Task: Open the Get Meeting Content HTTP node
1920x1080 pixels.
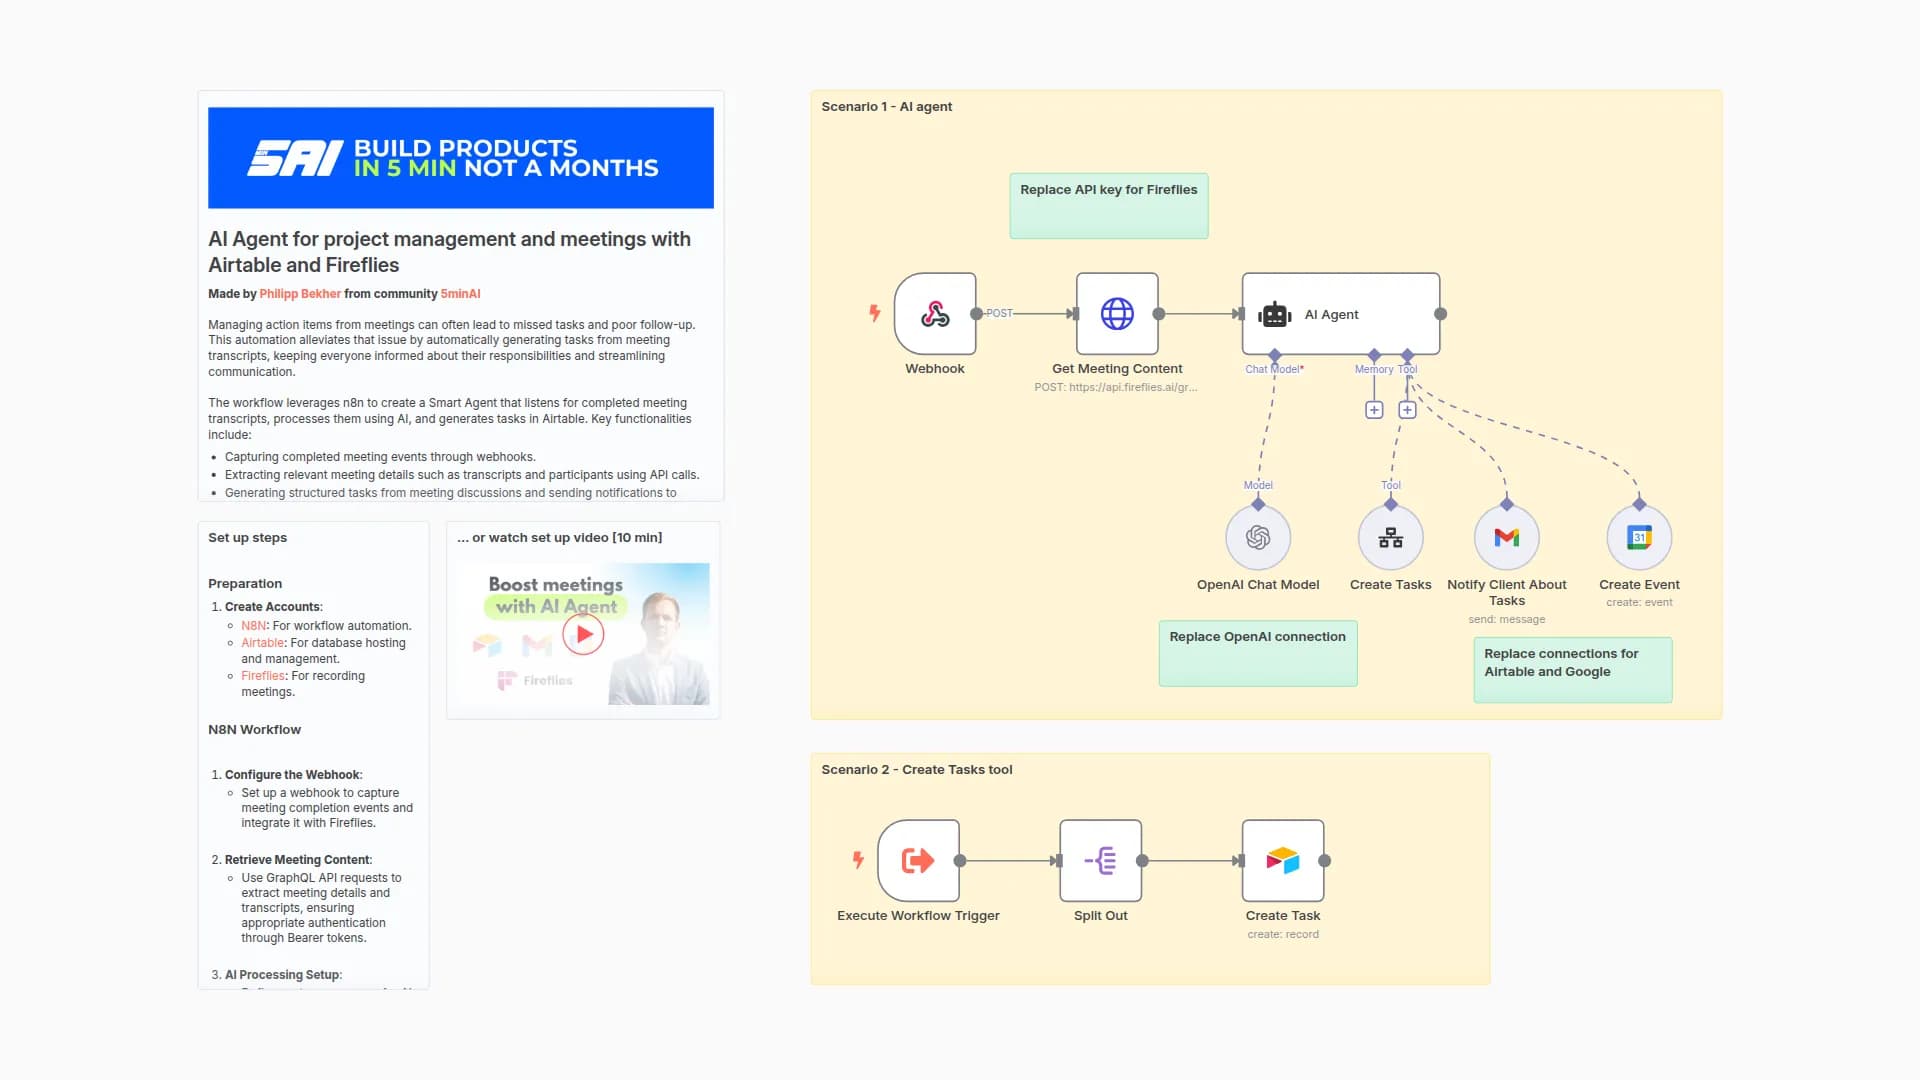Action: 1117,314
